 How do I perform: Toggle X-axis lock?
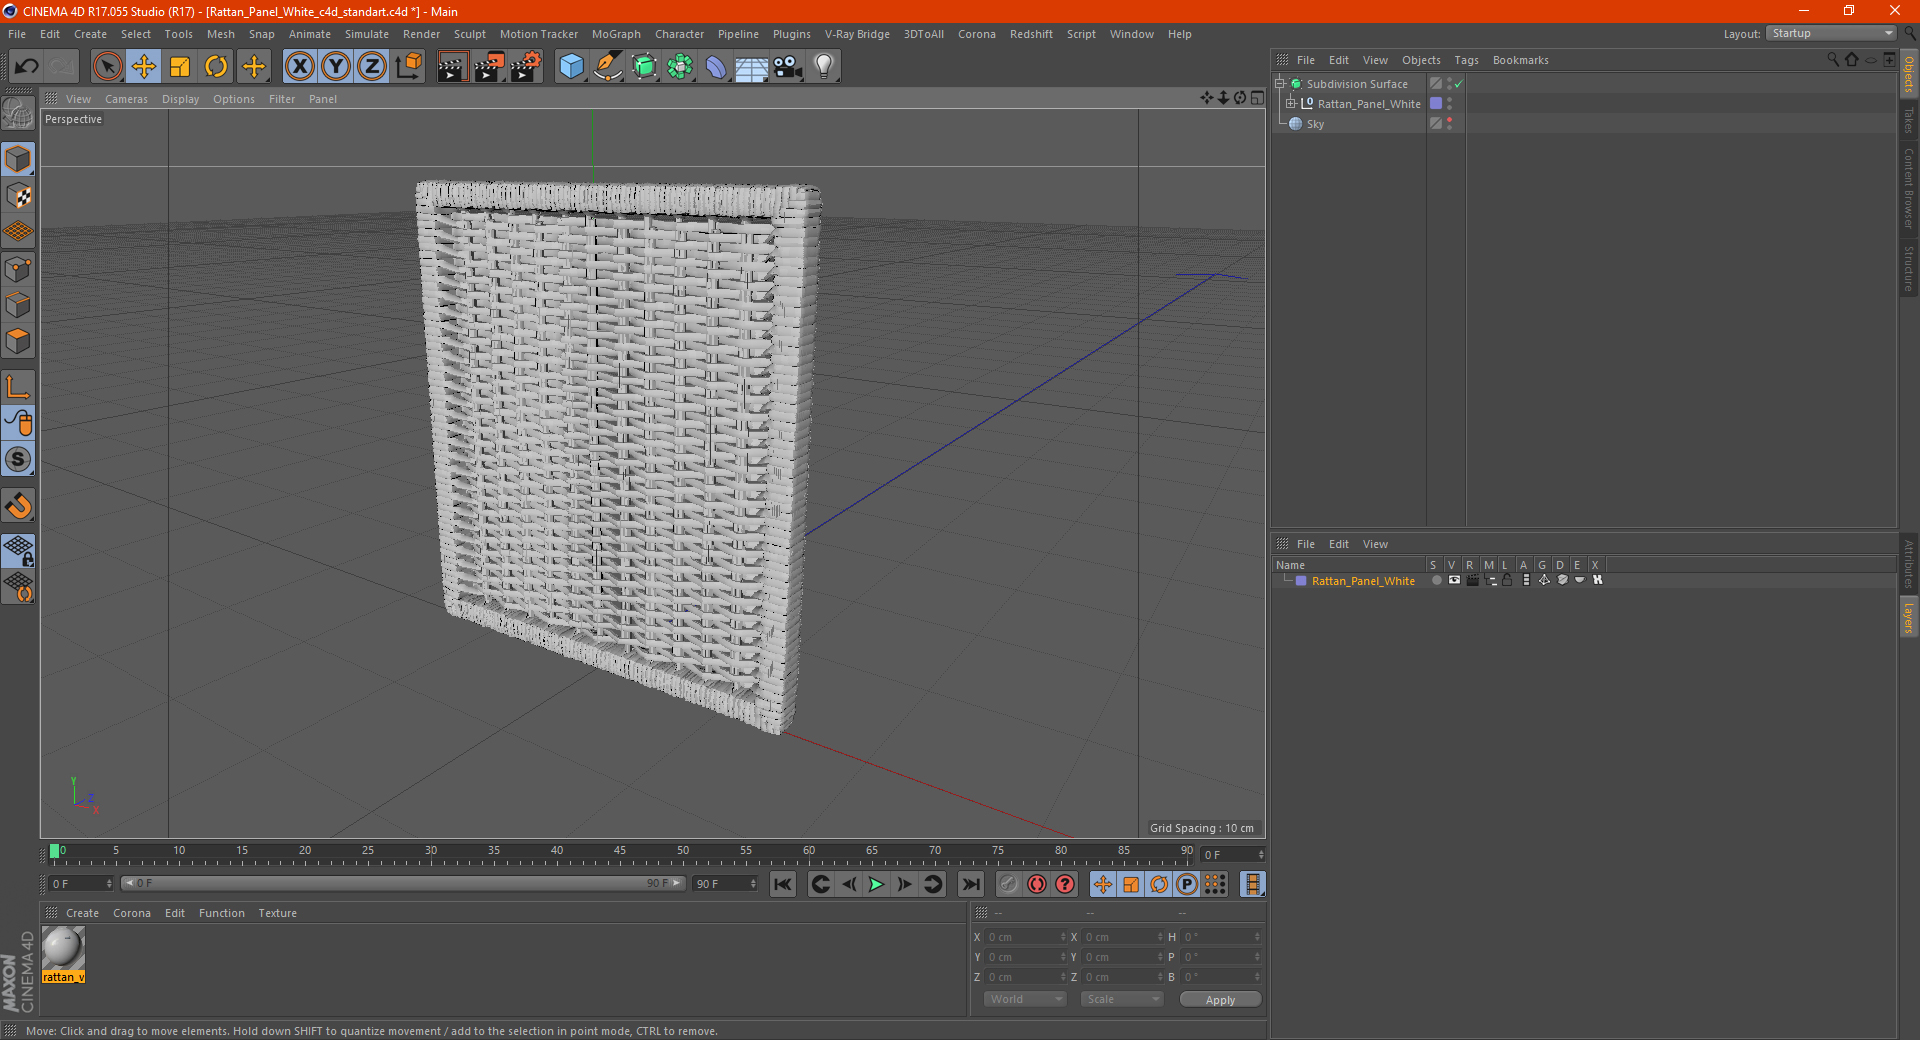(x=299, y=67)
